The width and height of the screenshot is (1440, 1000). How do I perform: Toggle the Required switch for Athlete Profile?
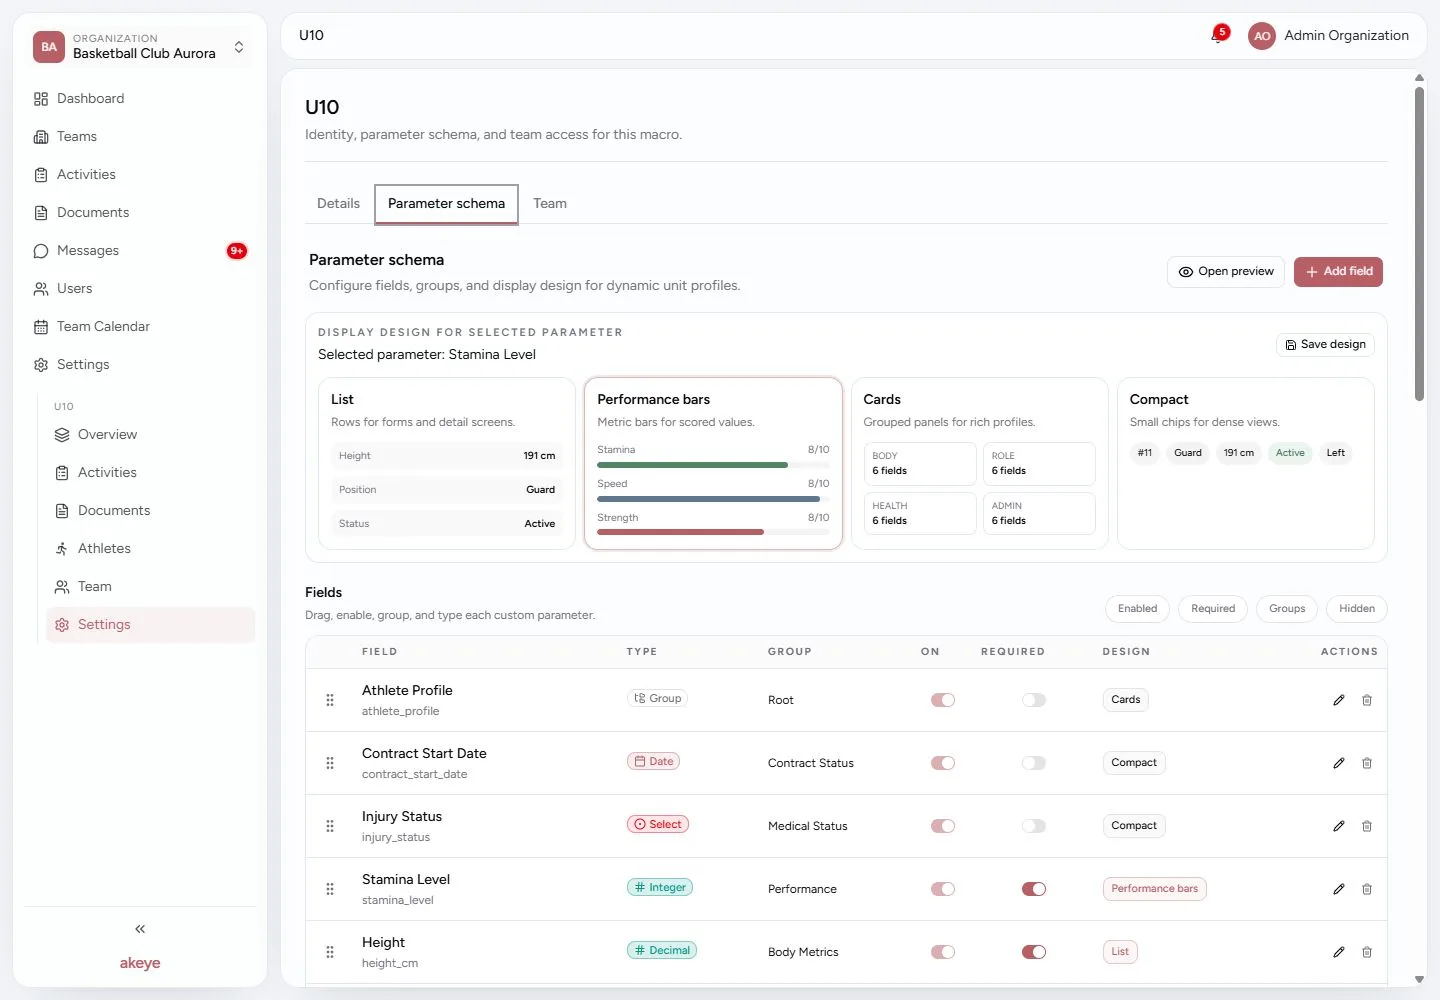click(1034, 700)
